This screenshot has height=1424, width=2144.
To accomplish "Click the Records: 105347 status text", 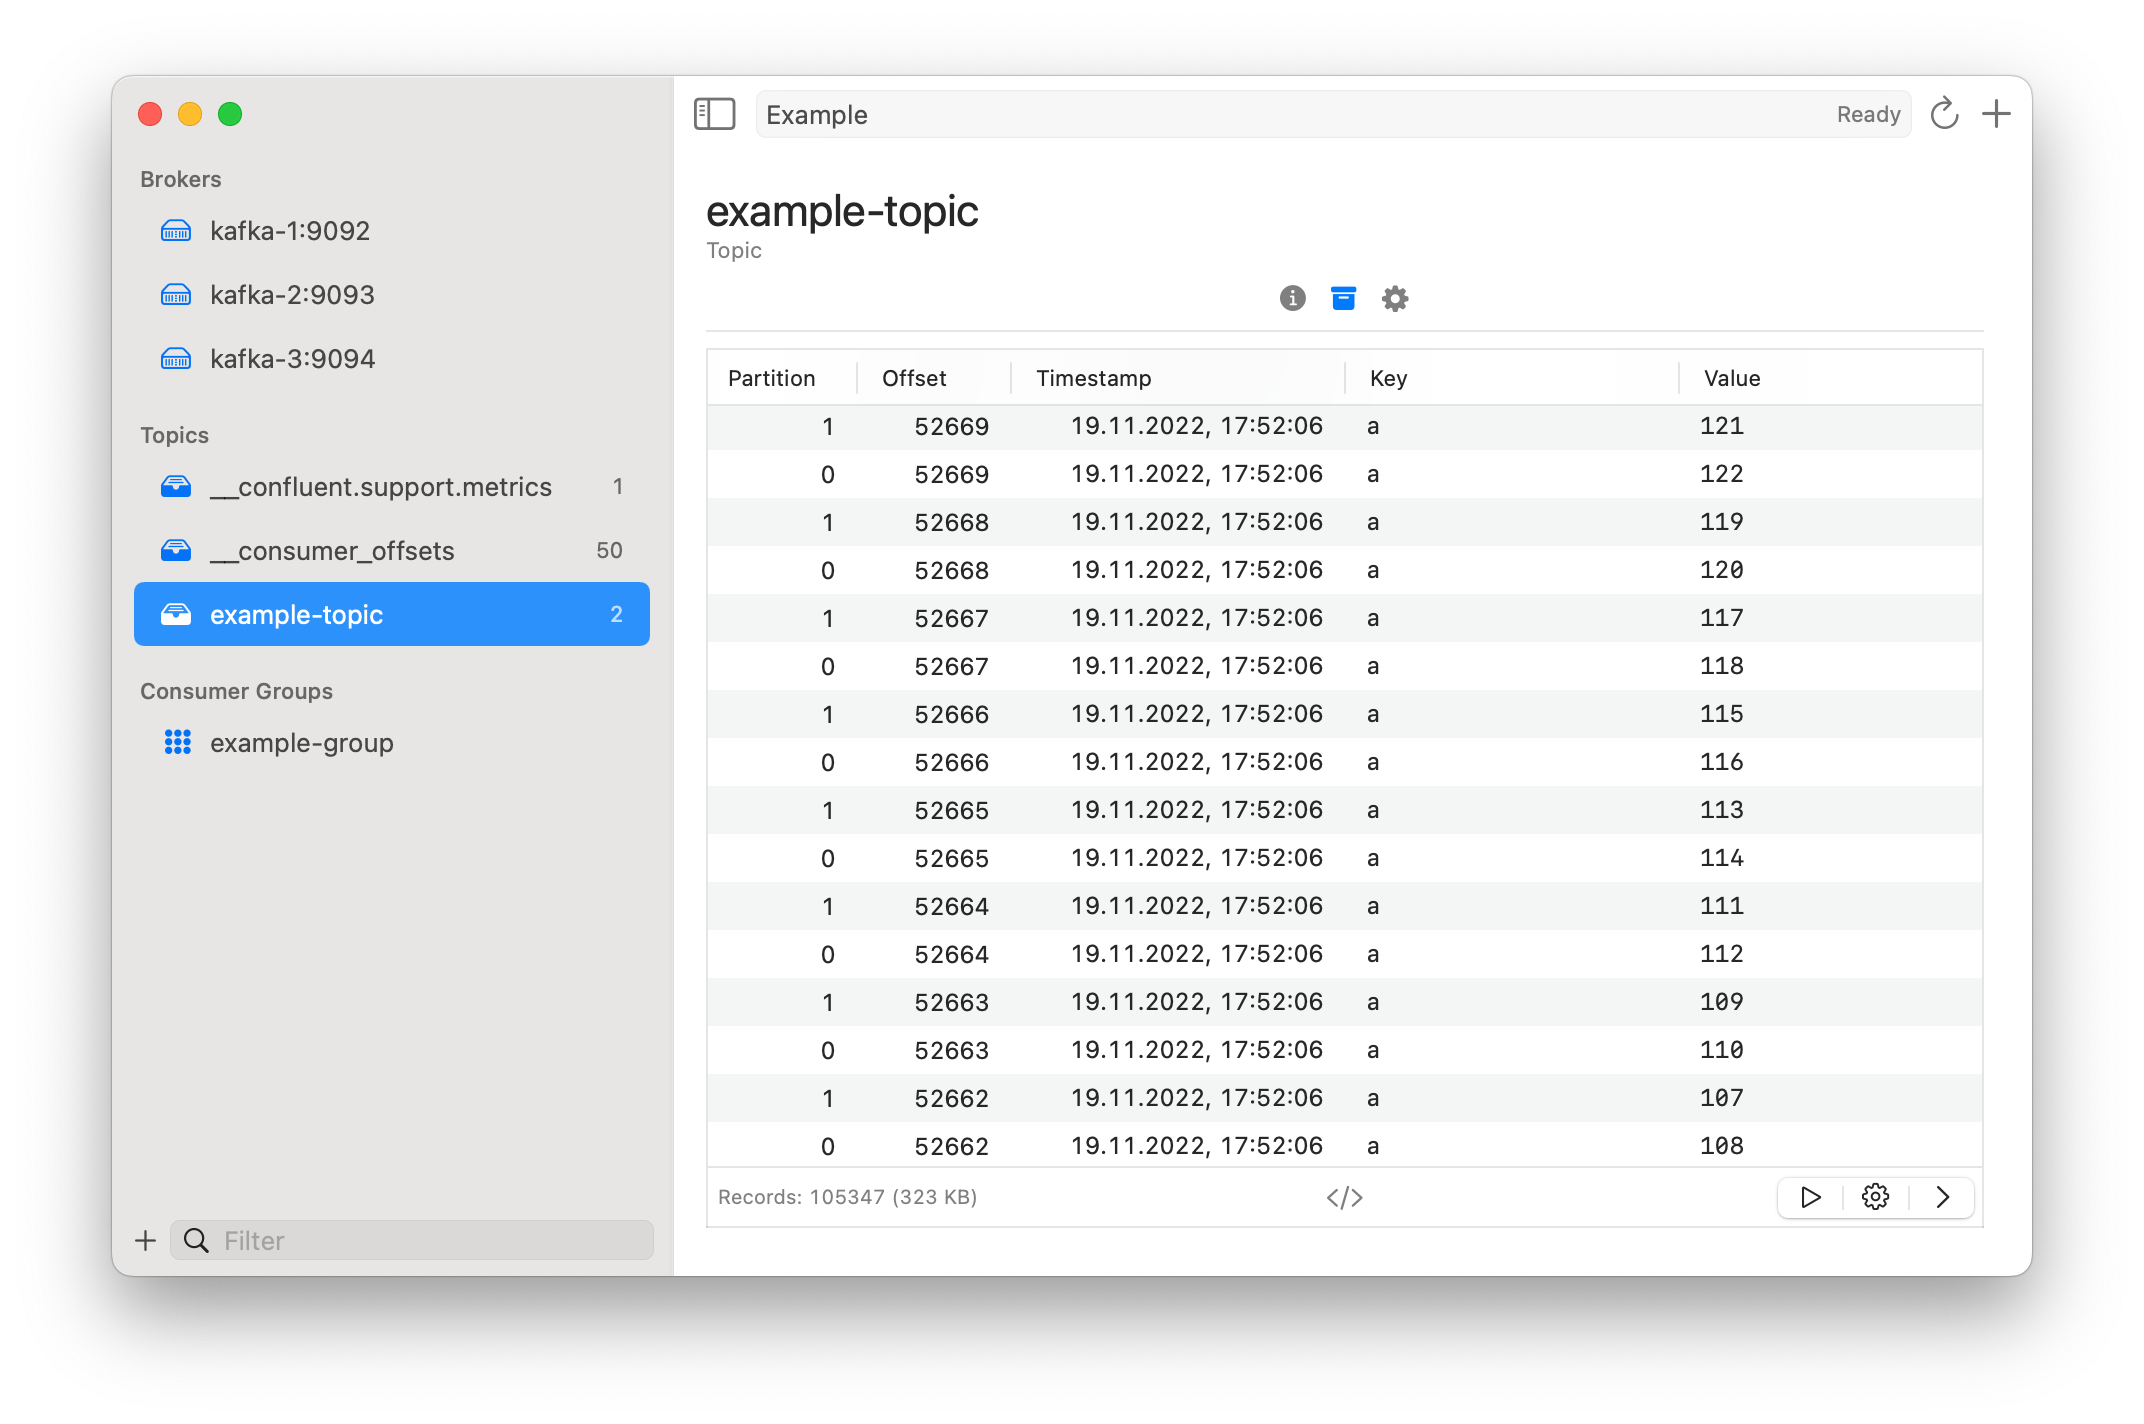I will pos(847,1197).
